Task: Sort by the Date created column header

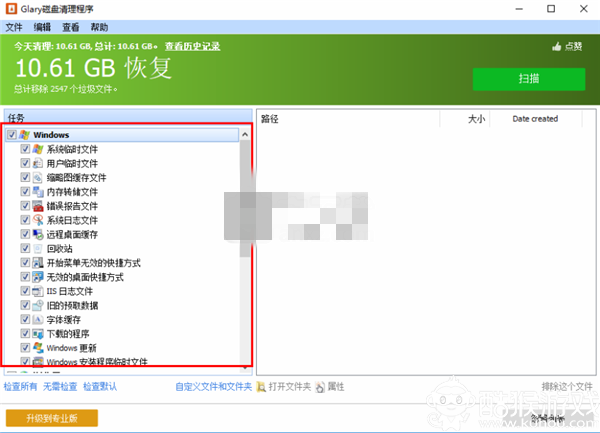Action: pyautogui.click(x=536, y=119)
